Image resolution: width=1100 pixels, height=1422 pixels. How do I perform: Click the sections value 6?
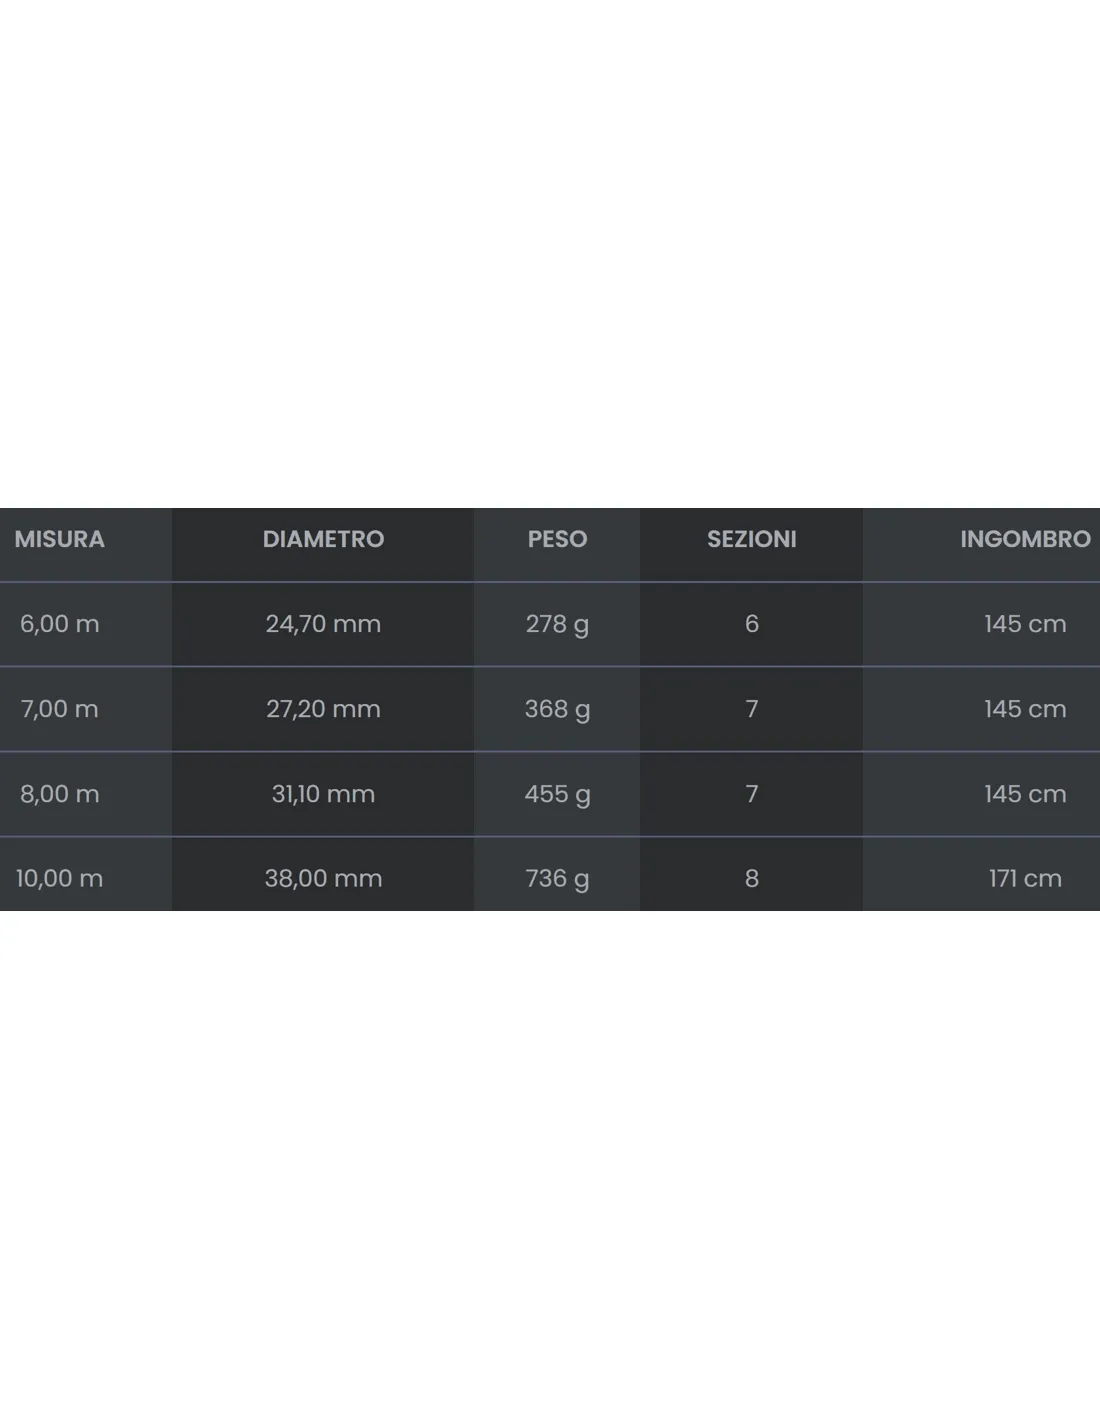(x=751, y=624)
